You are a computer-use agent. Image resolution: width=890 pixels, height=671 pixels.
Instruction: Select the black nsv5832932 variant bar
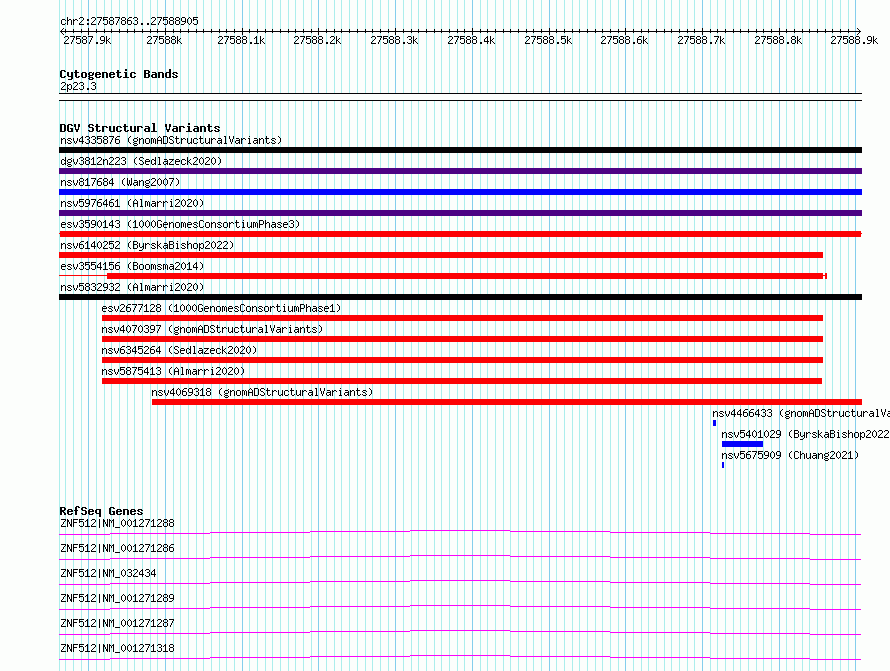coord(460,297)
